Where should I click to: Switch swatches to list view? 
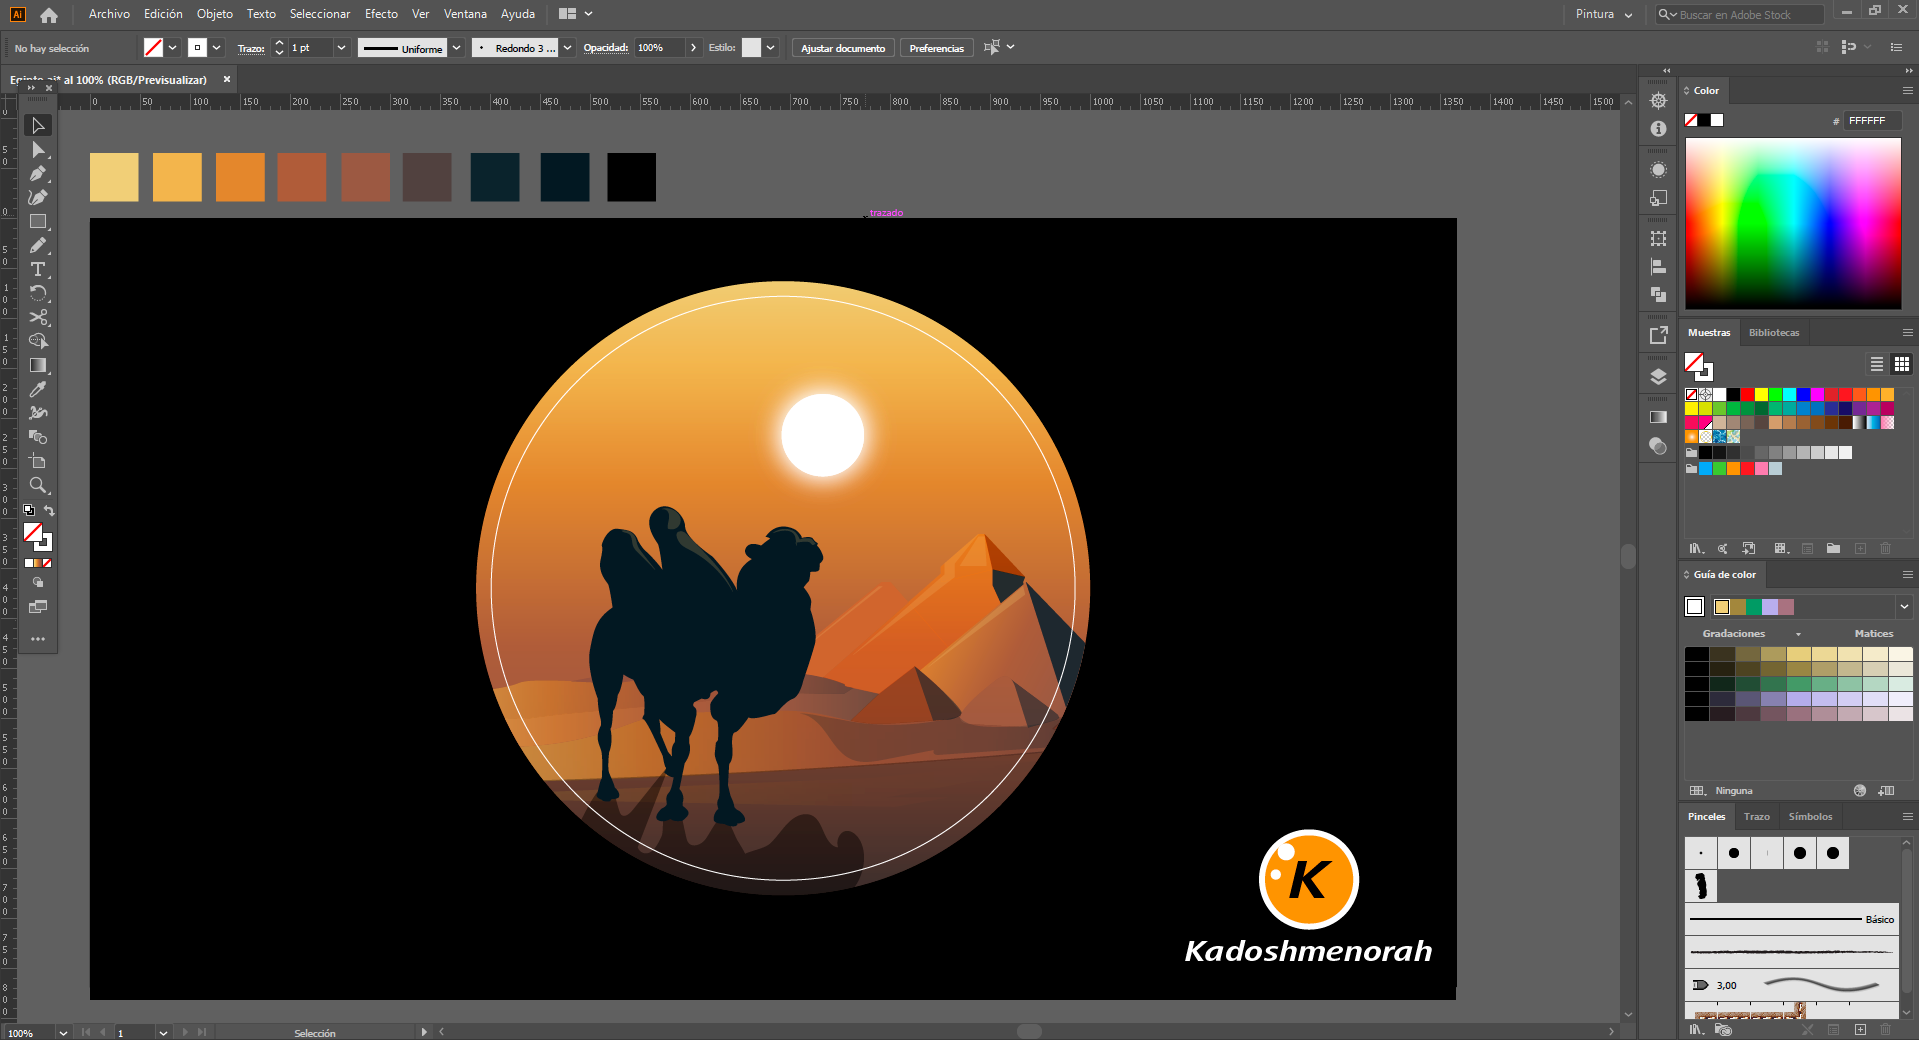[x=1877, y=364]
